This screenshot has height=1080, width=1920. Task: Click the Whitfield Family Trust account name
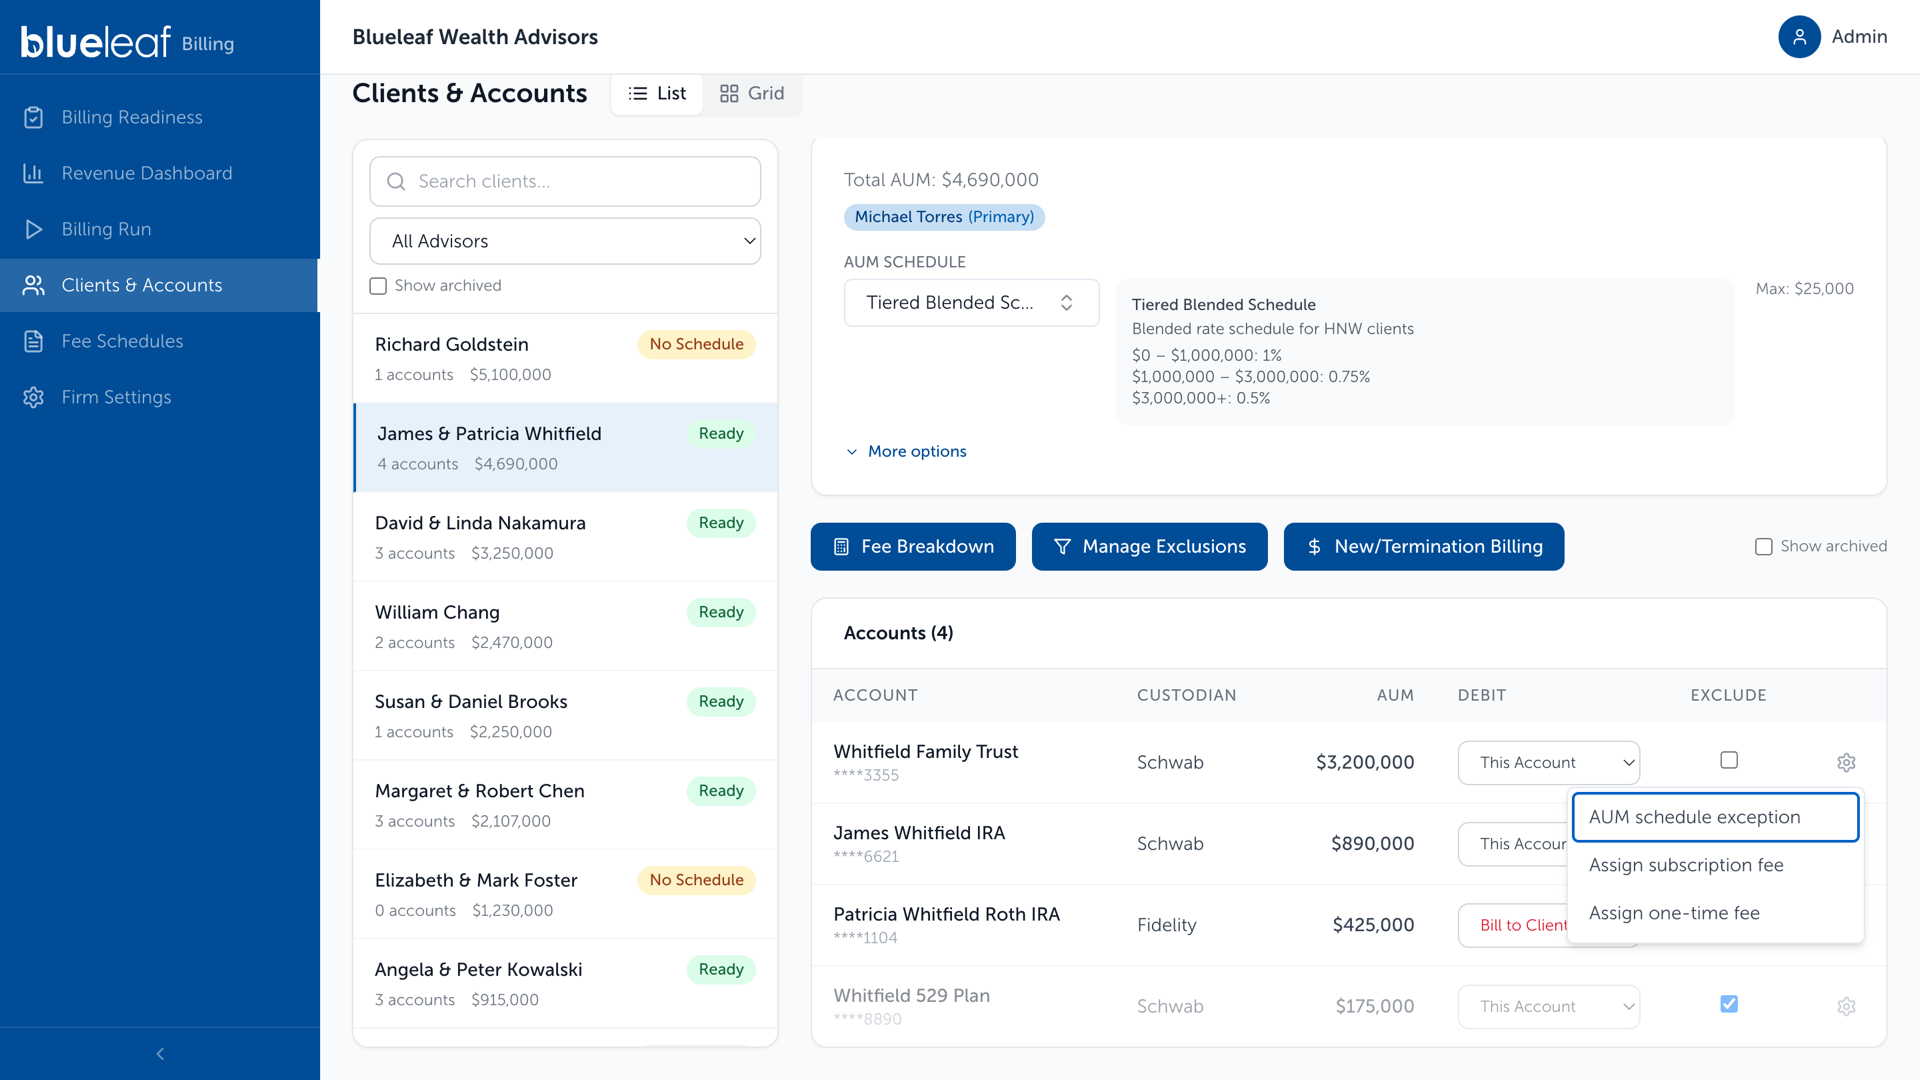click(926, 752)
